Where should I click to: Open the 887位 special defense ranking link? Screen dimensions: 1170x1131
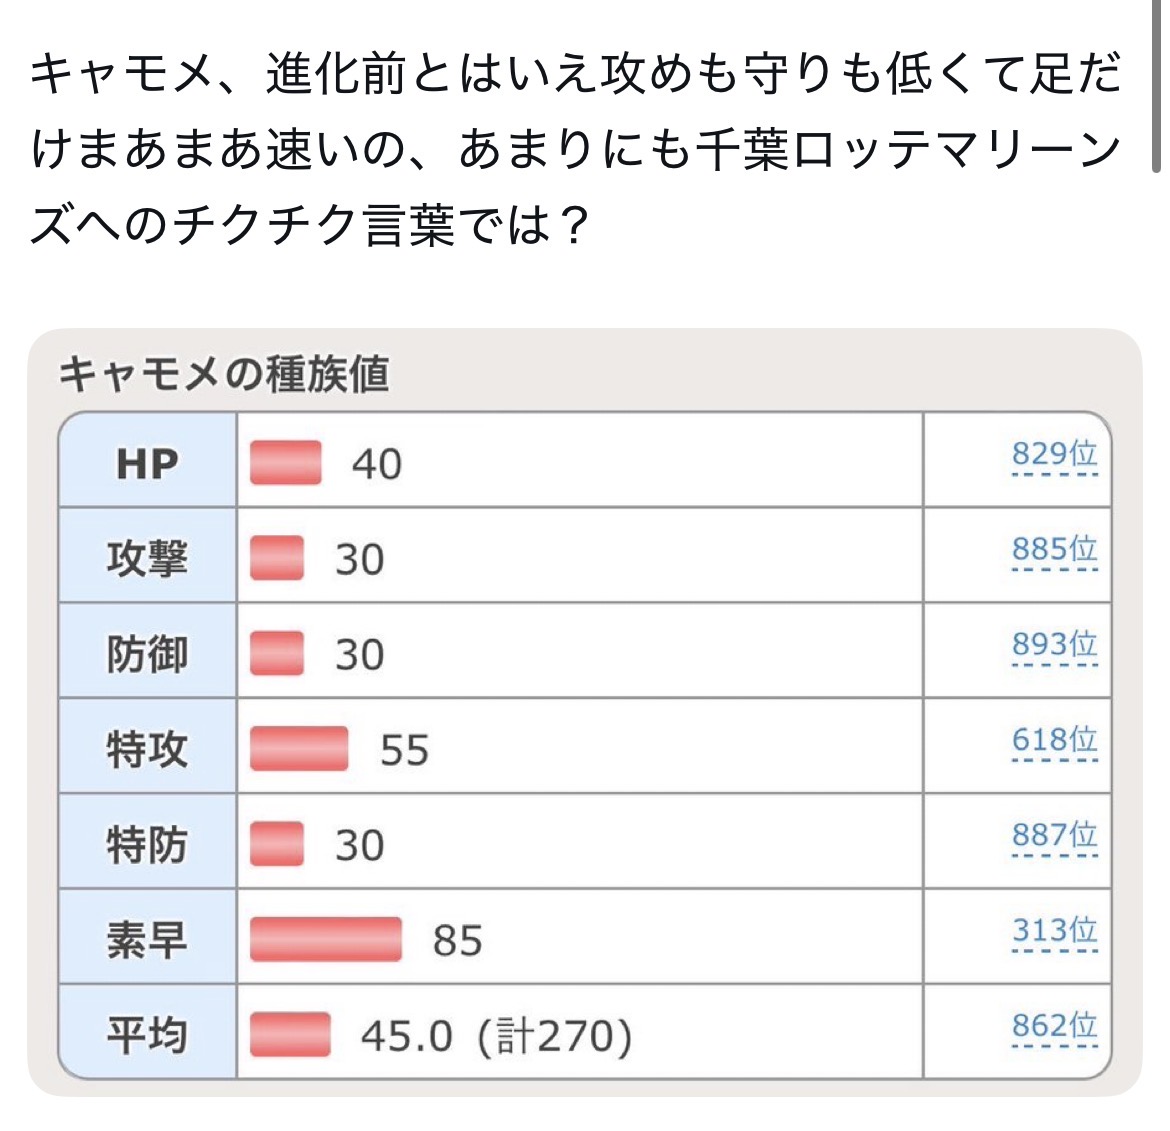pos(1054,836)
